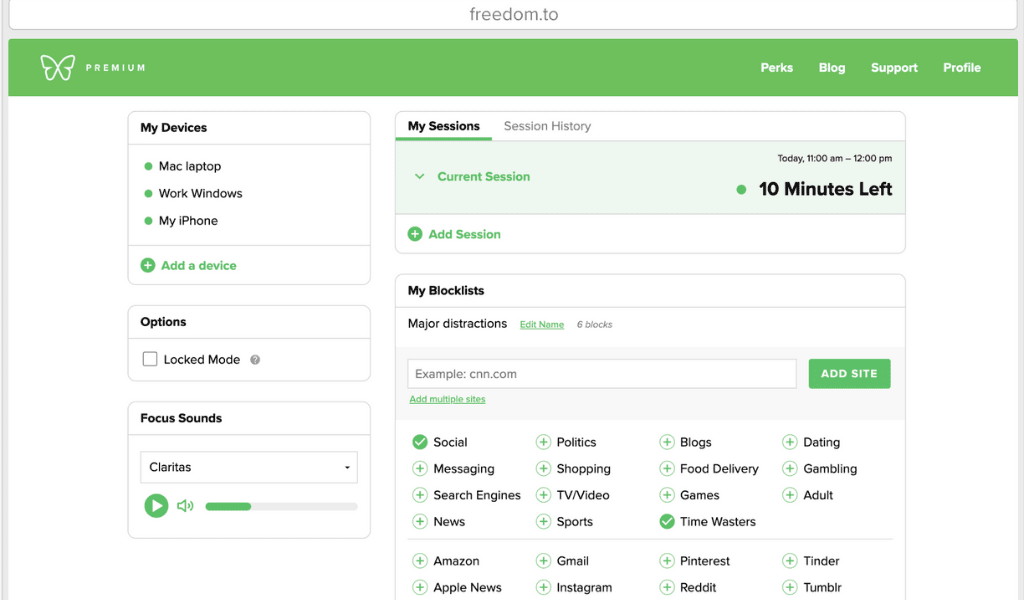The width and height of the screenshot is (1024, 600).
Task: Switch to the Session History tab
Action: 547,126
